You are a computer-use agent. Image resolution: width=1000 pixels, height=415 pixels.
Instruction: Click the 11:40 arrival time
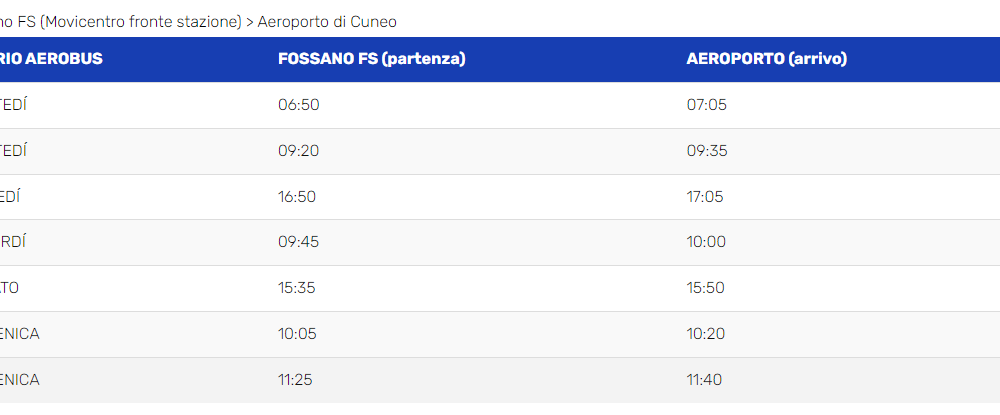tap(704, 380)
